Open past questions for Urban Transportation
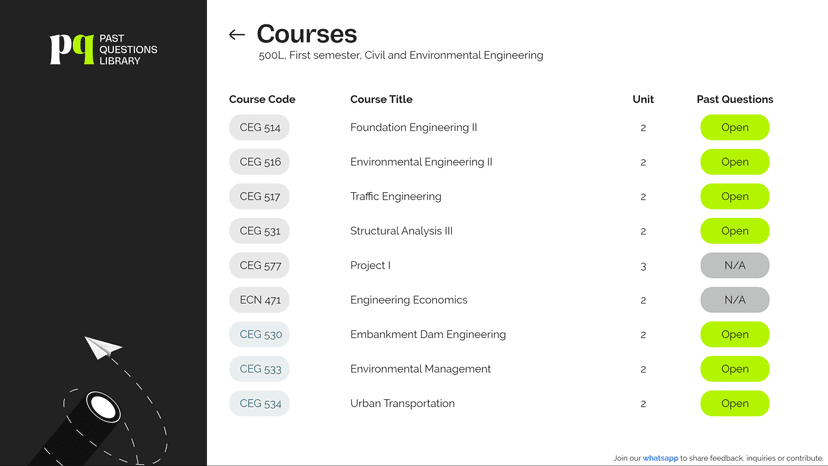The image size is (828, 466). tap(735, 403)
